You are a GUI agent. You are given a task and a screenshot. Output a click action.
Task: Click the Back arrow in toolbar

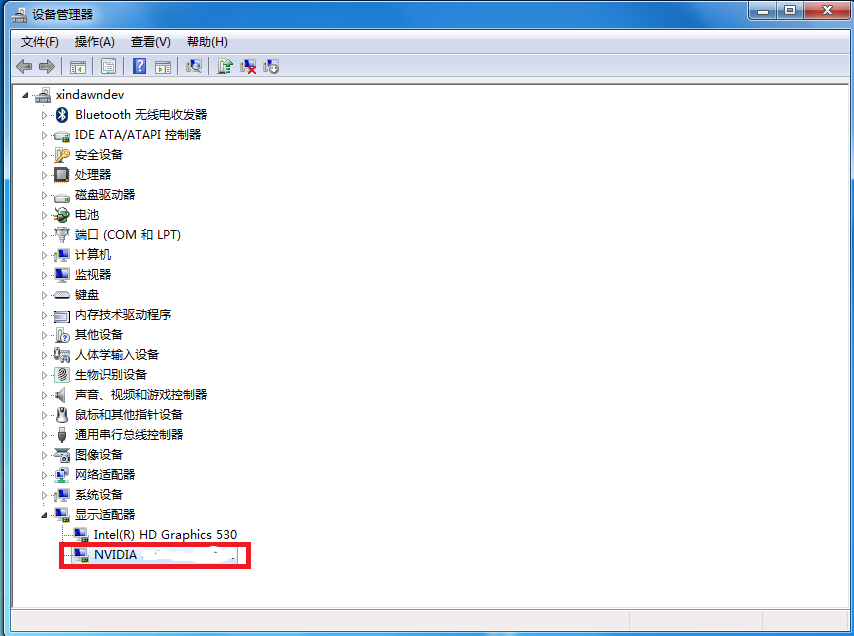pos(25,66)
